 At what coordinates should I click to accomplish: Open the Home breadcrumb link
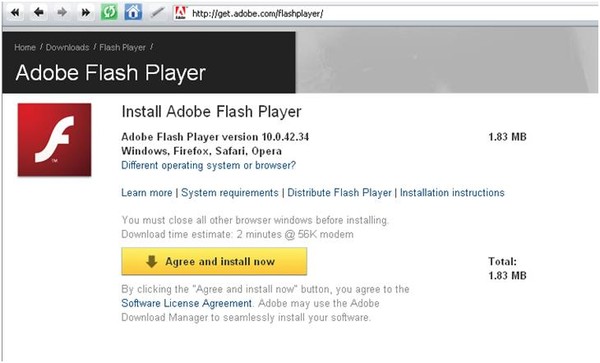point(25,47)
